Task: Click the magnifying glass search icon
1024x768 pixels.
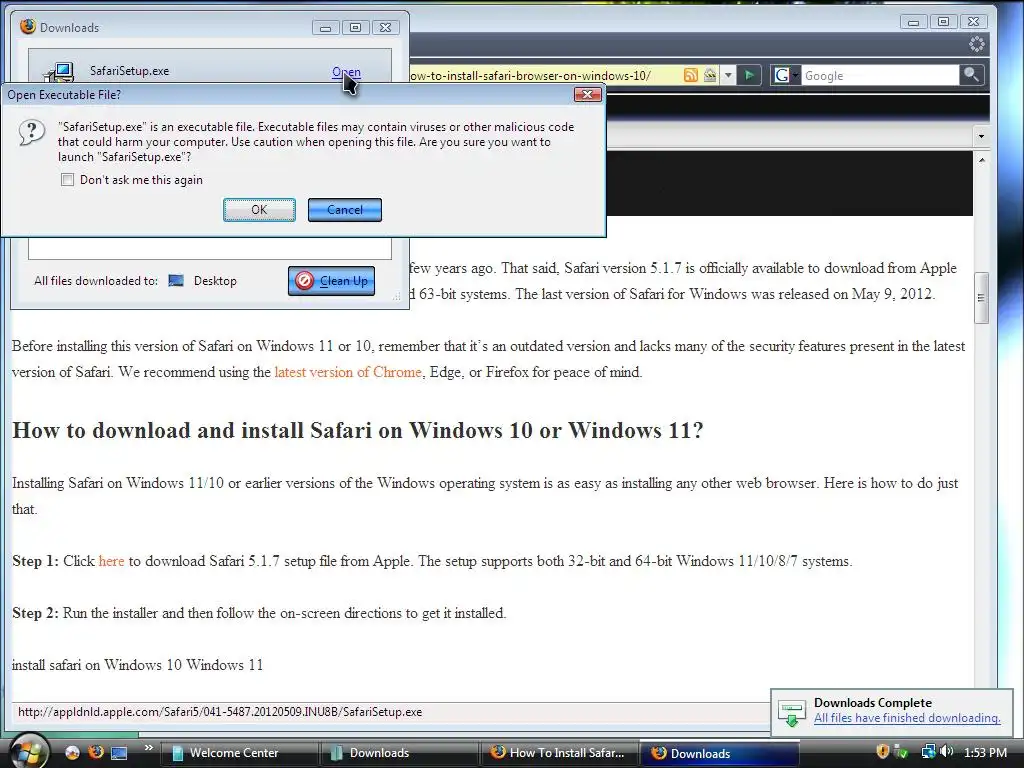Action: coord(971,74)
